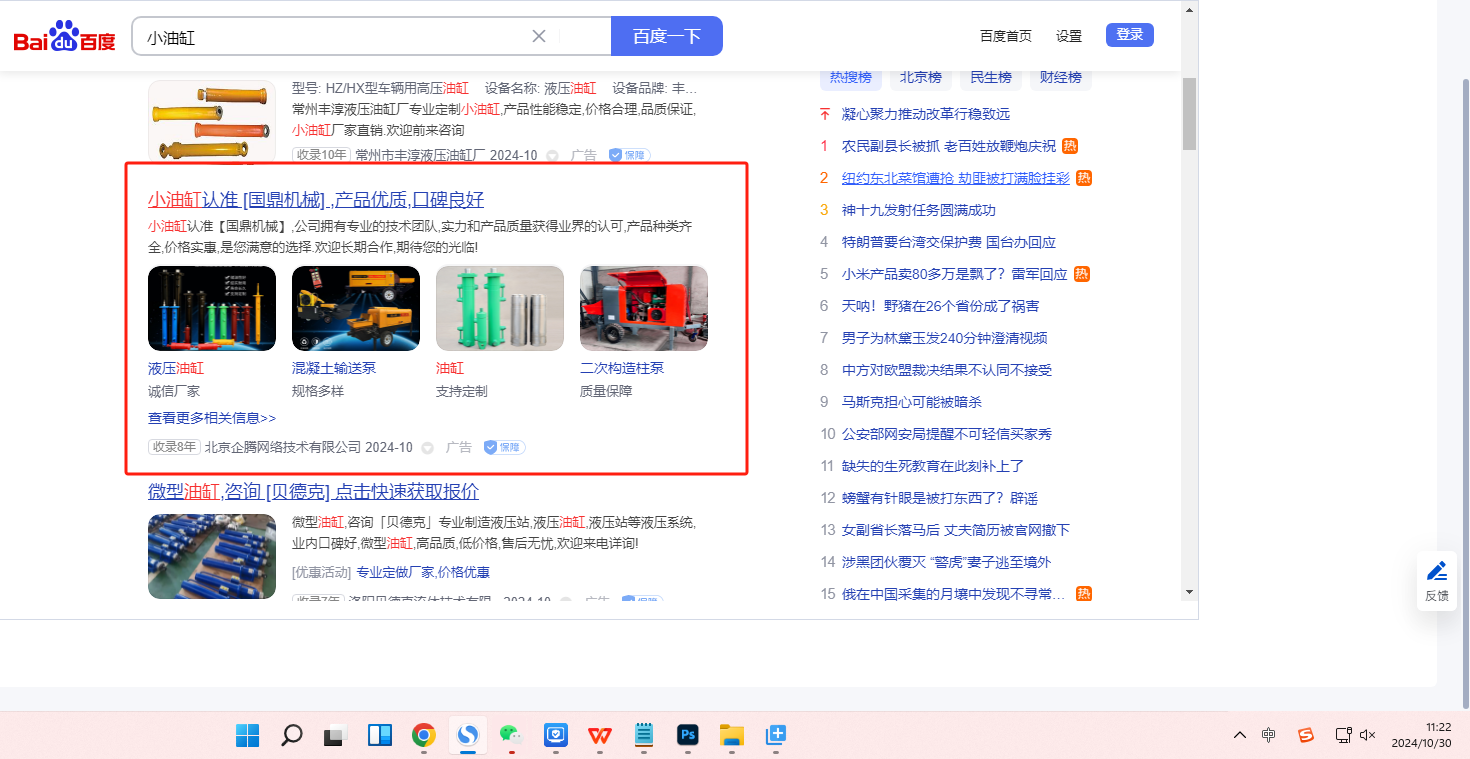Toggle Chinese input mode indicator 中

[x=1269, y=735]
